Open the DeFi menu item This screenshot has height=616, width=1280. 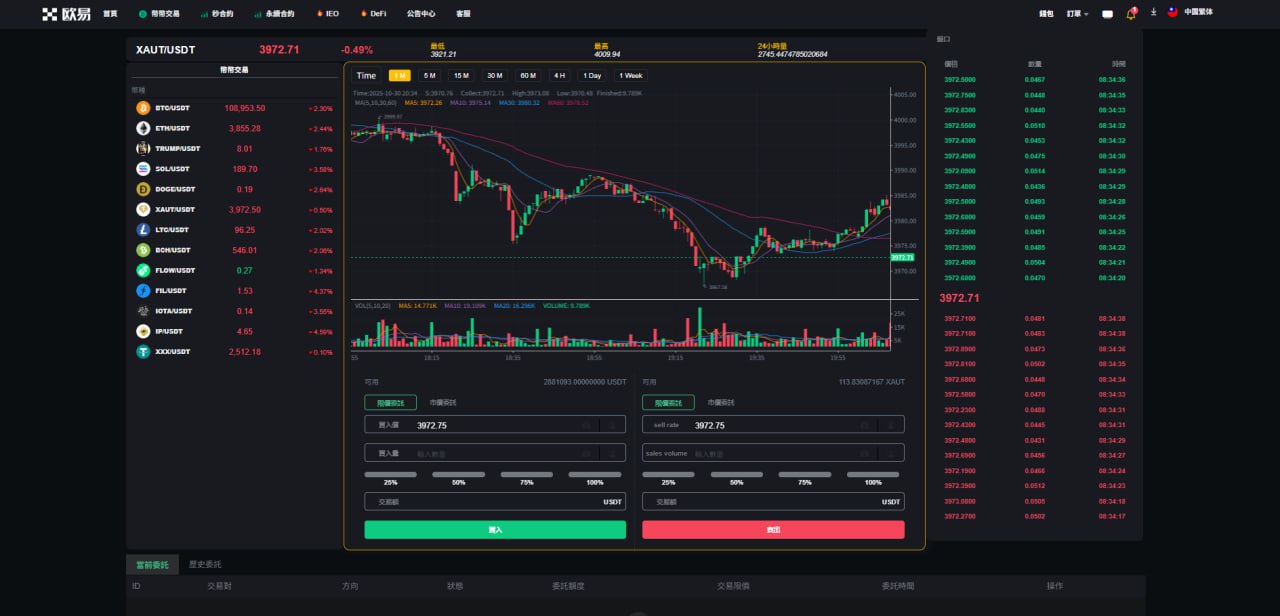372,14
